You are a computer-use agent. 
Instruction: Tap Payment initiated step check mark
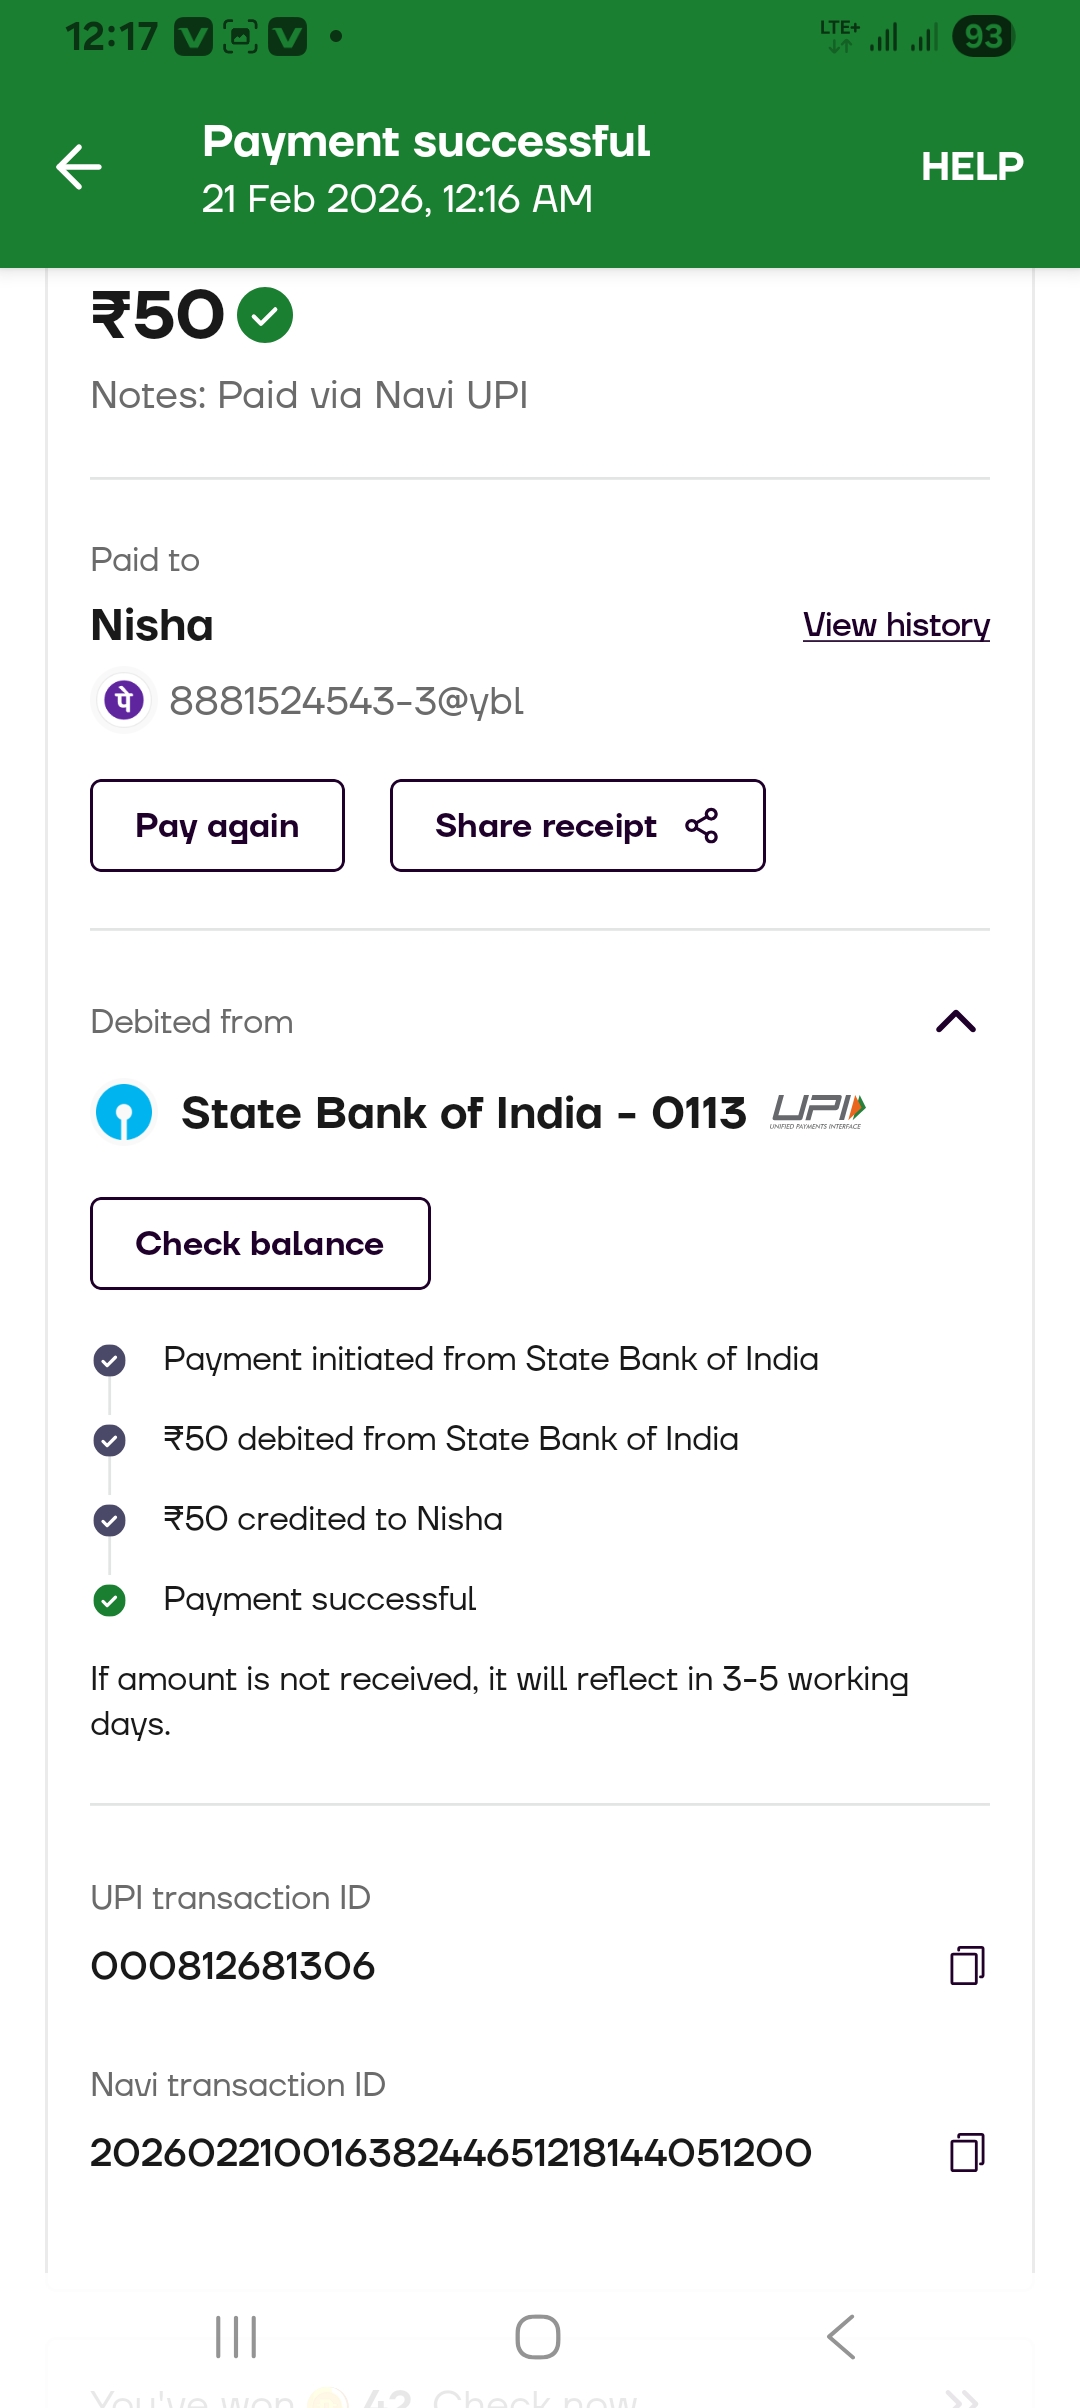pyautogui.click(x=109, y=1360)
